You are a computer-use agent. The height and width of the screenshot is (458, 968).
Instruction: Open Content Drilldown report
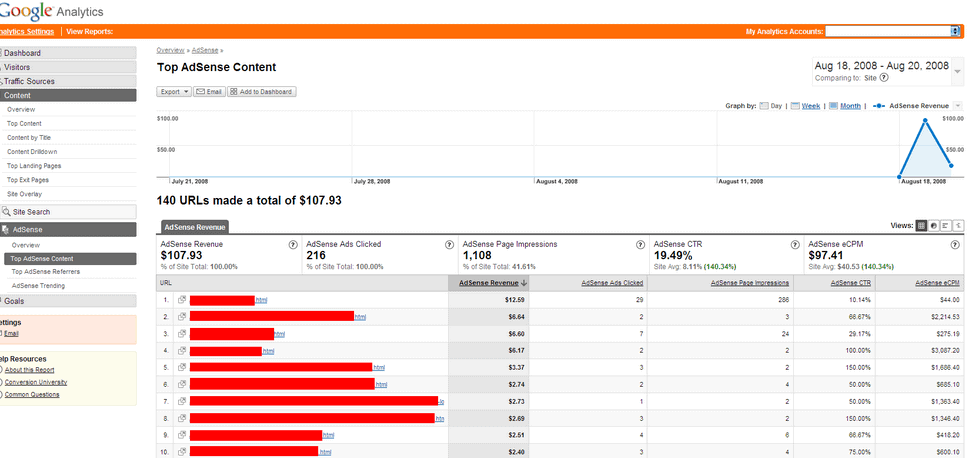tap(32, 152)
